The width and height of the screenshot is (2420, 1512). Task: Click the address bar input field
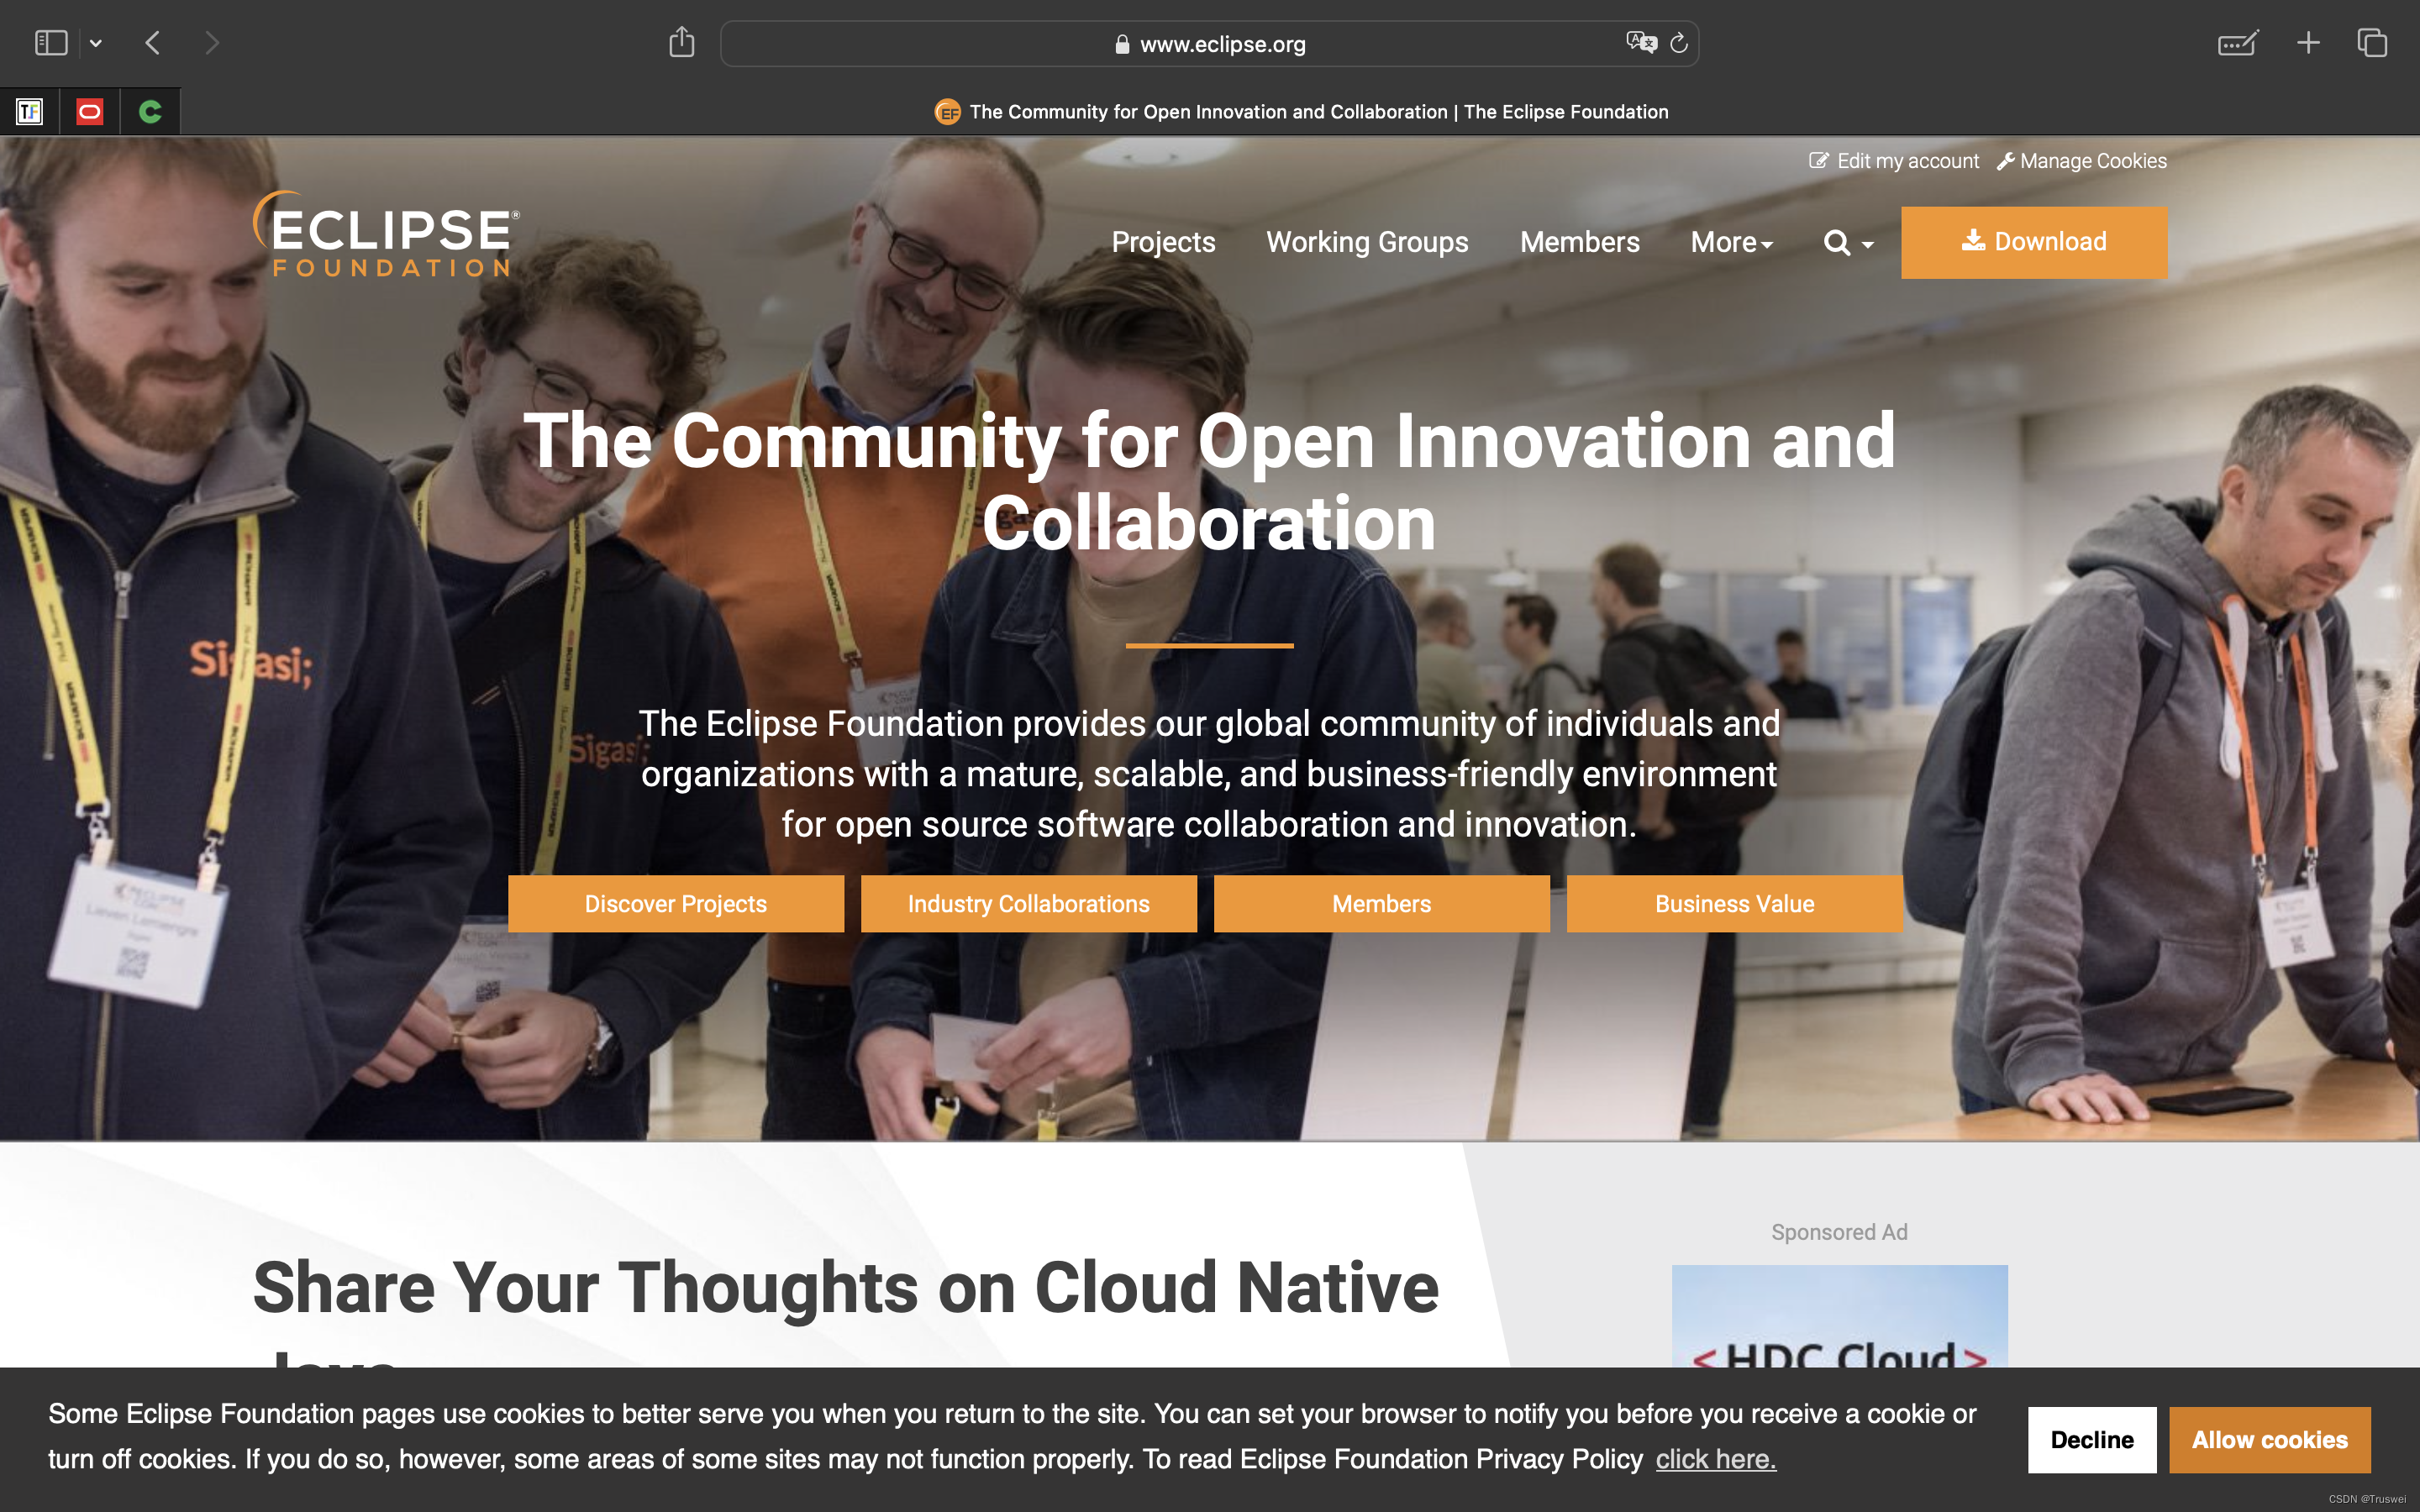pos(1209,44)
